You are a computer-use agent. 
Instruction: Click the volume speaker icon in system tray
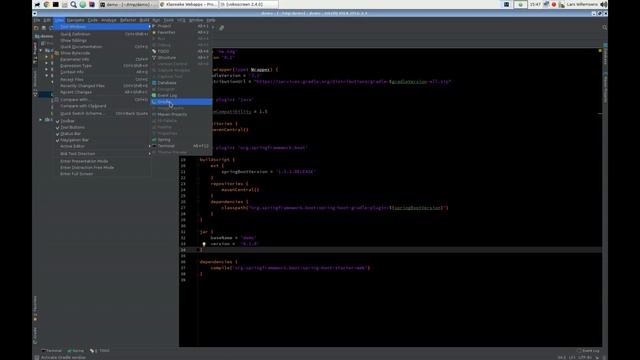click(604, 4)
